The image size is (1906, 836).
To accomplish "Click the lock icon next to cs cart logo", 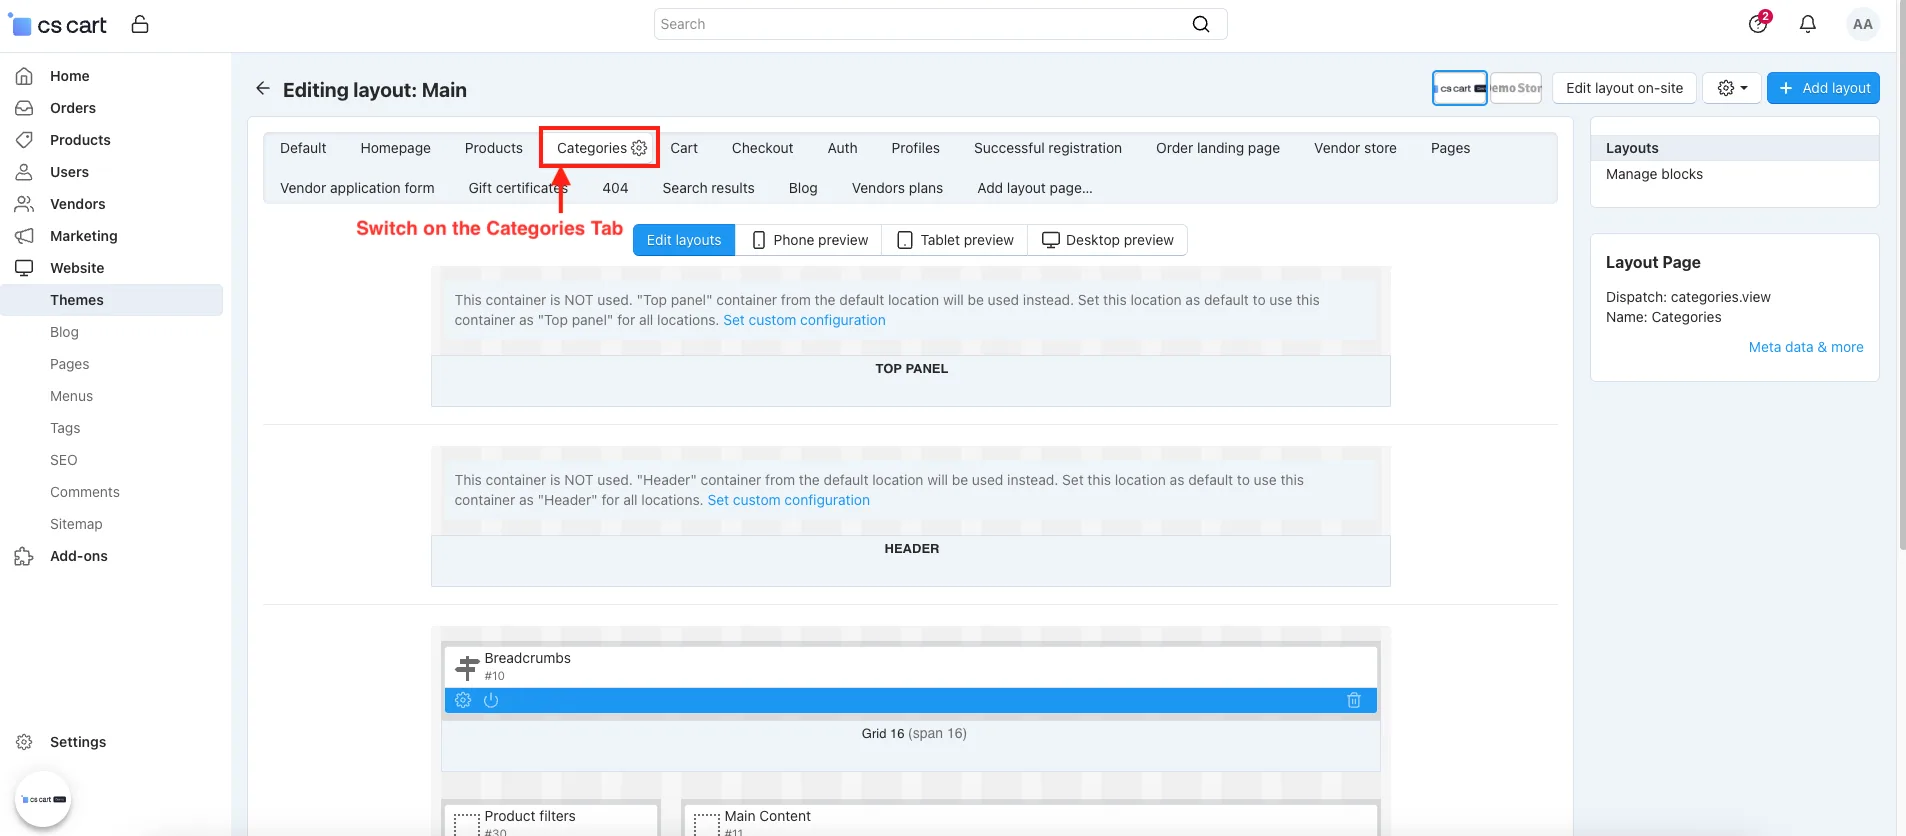I will [140, 24].
